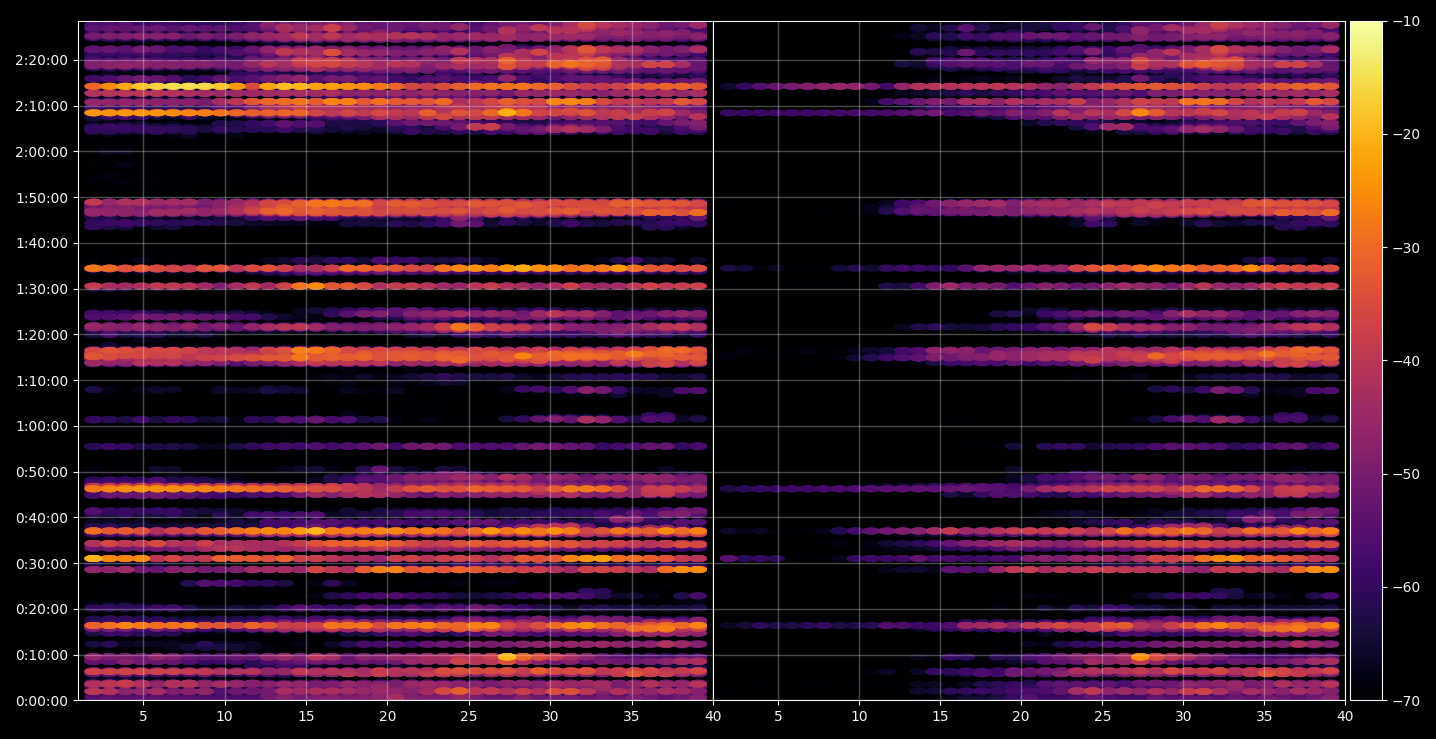Select the 0:20:00 tick label
This screenshot has height=739, width=1436.
(x=42, y=609)
